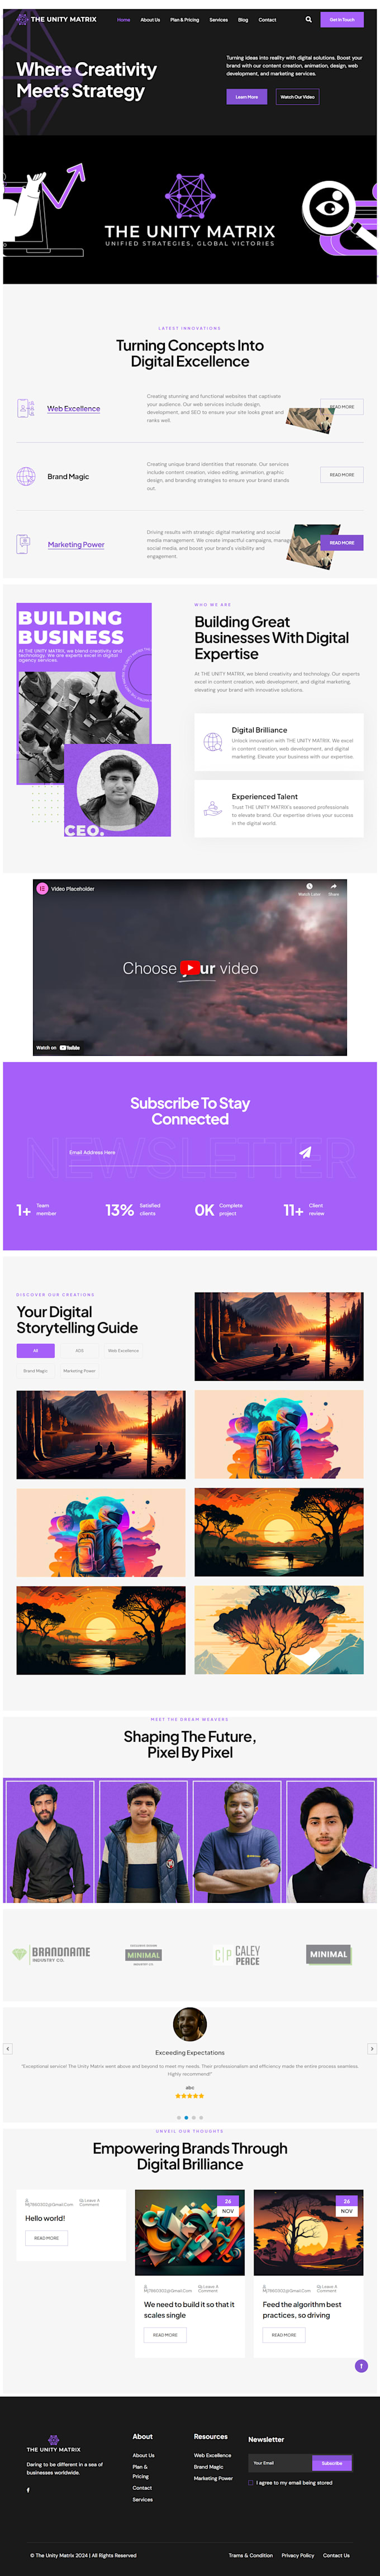Click the Facebook icon in the footer

tap(28, 2489)
